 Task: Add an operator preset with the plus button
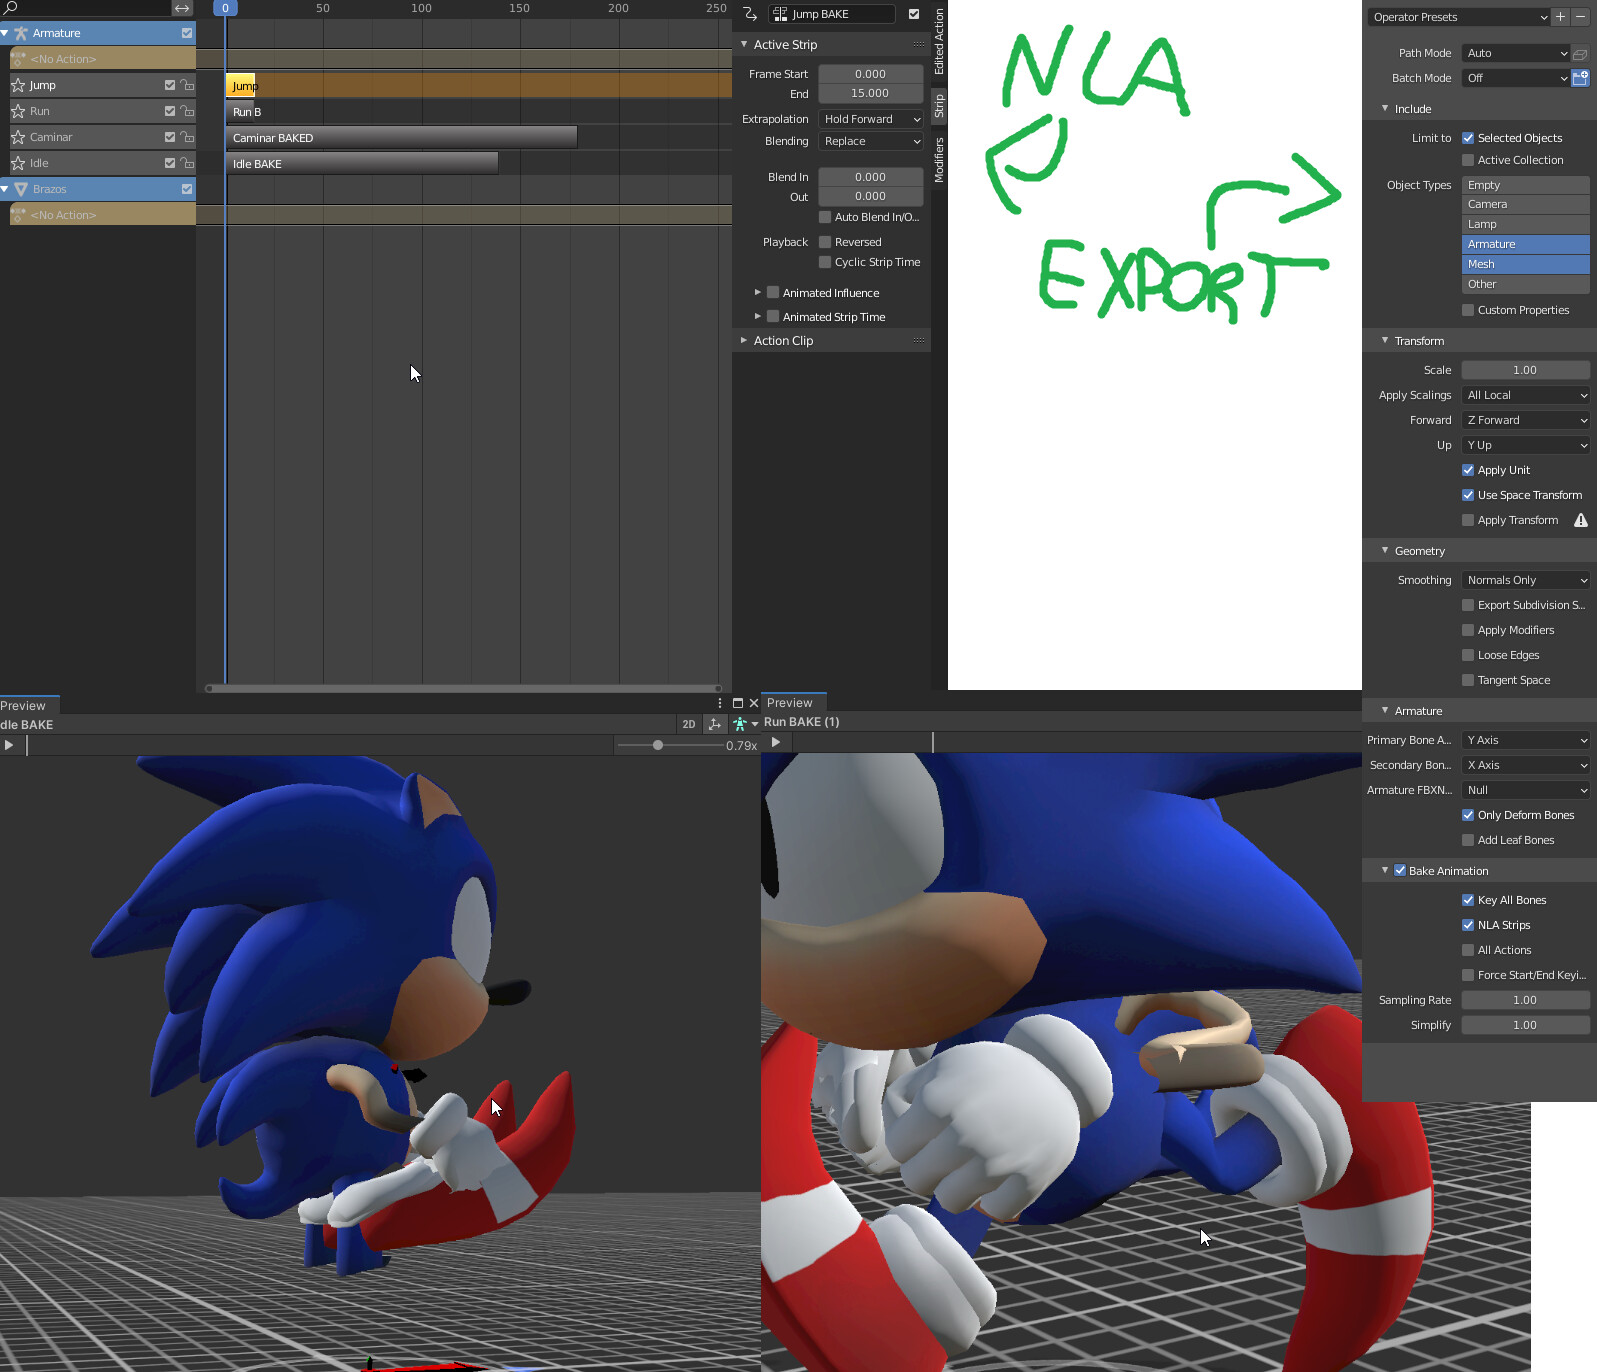1560,17
